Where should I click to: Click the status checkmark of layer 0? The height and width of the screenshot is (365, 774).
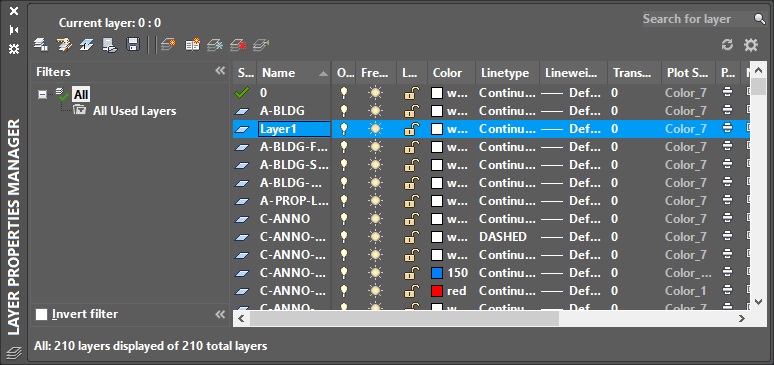point(242,92)
